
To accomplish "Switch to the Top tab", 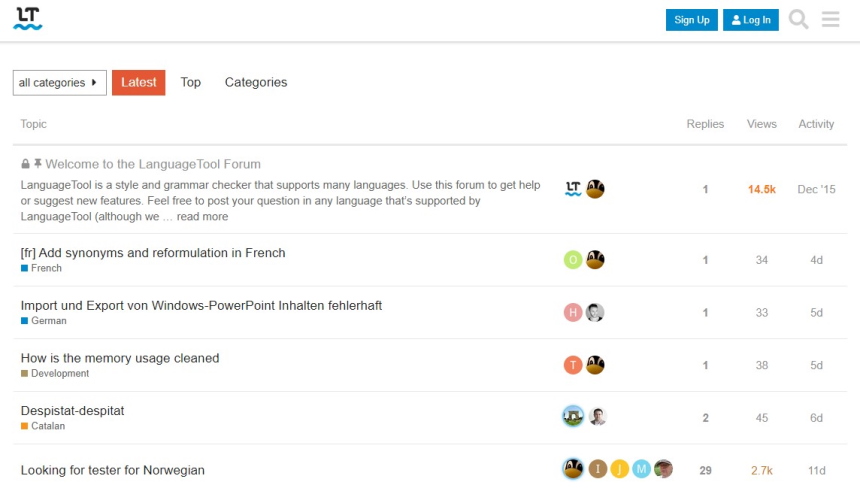I will [190, 82].
